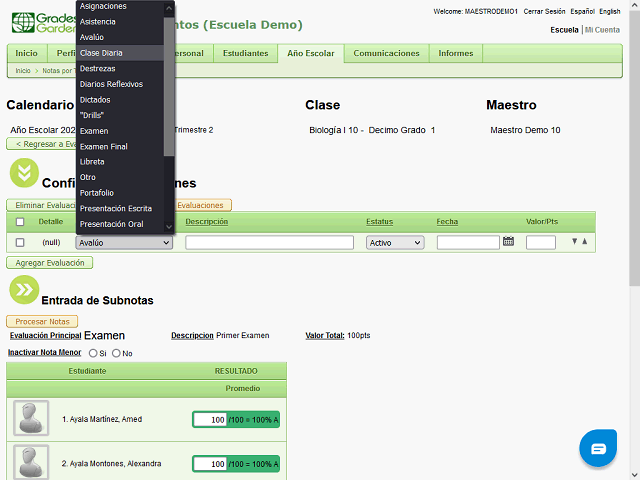Click the move down arrow icon
This screenshot has width=640, height=480.
pyautogui.click(x=574, y=242)
